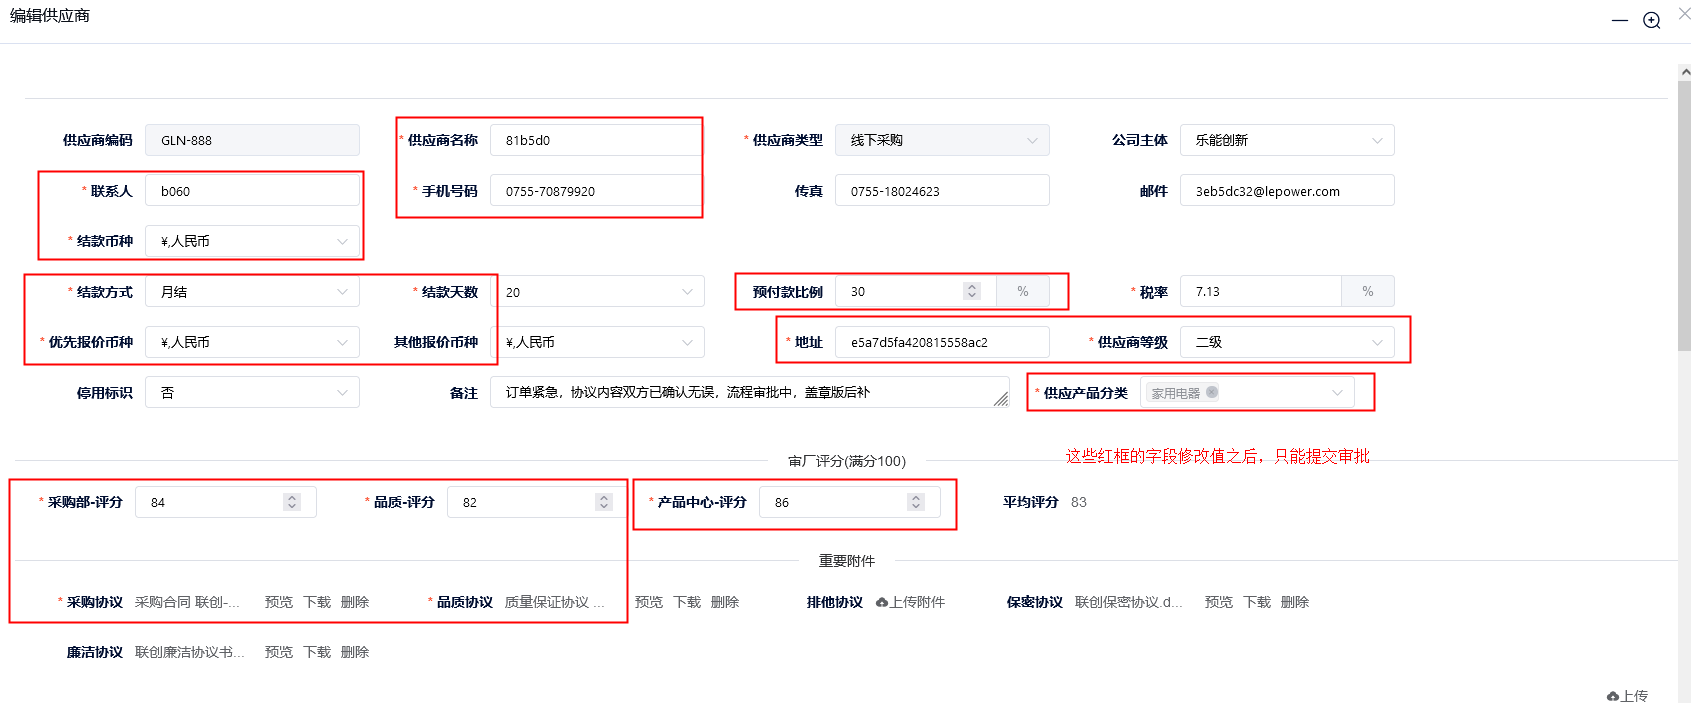1691x703 pixels.
Task: Adjust 品质-评分 using its spinner arrows
Action: tap(604, 502)
